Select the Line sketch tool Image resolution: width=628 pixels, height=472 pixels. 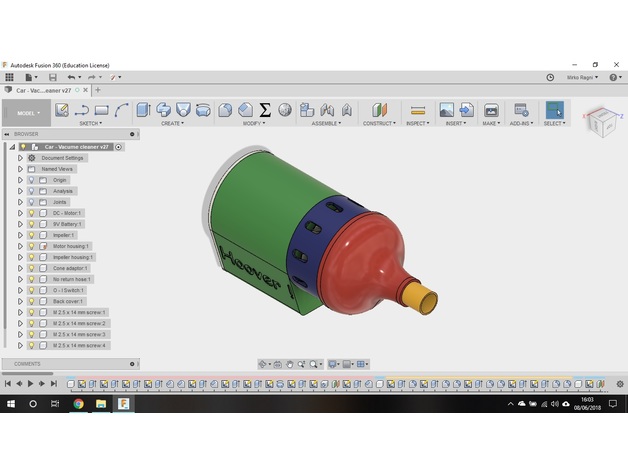click(x=82, y=110)
